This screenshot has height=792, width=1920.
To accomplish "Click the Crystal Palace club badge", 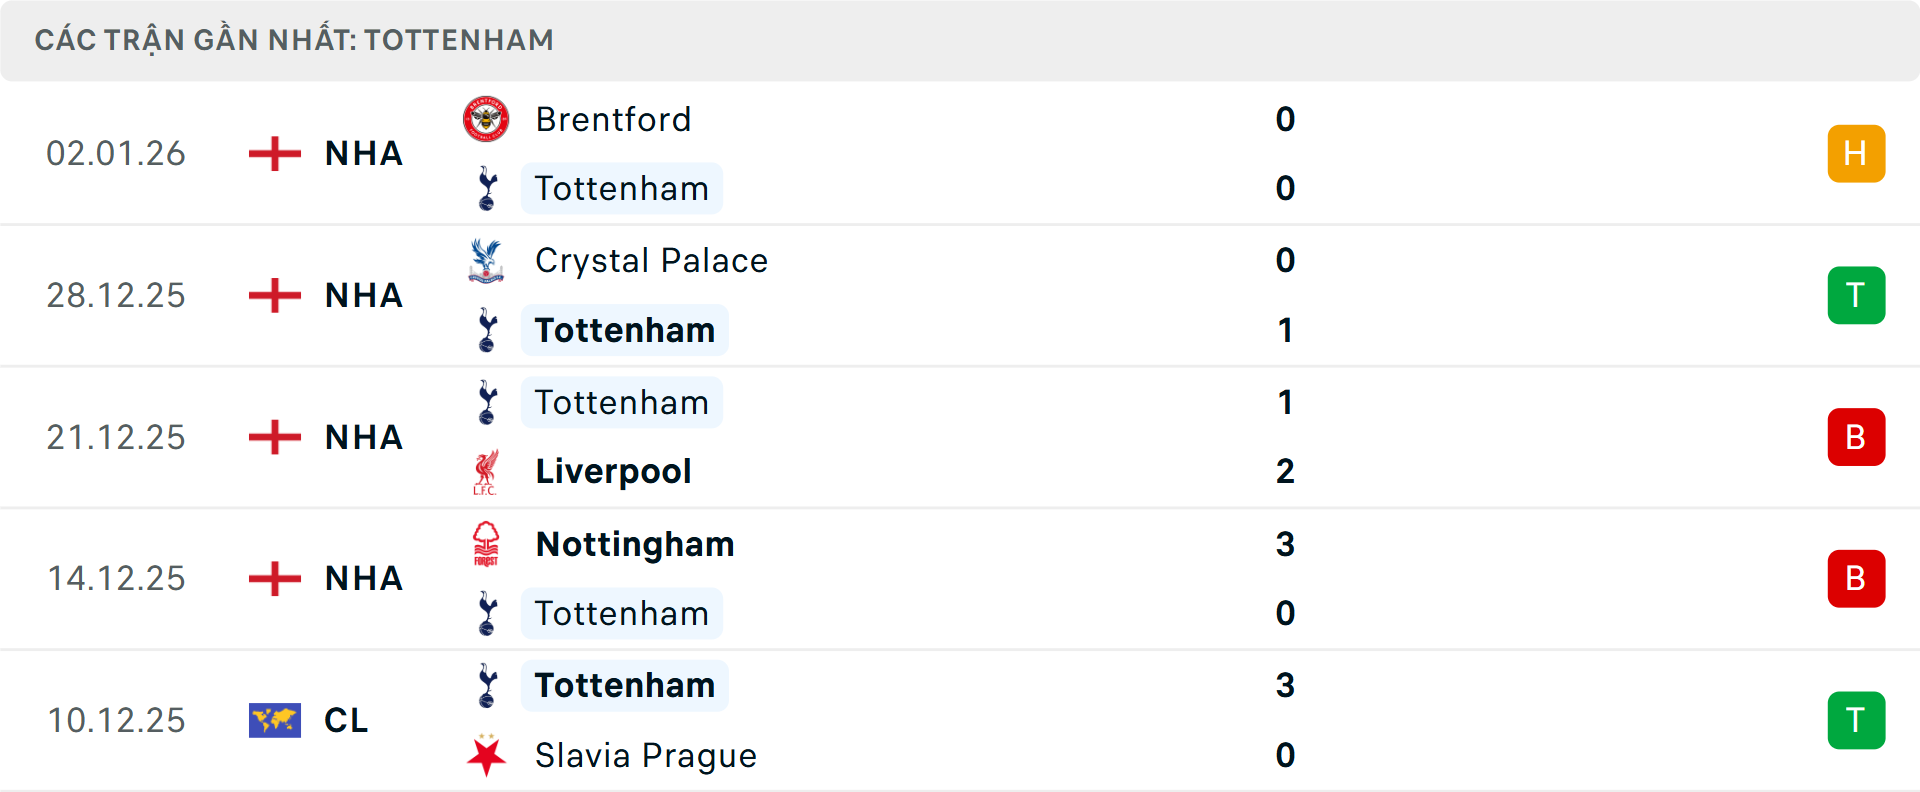I will (486, 260).
